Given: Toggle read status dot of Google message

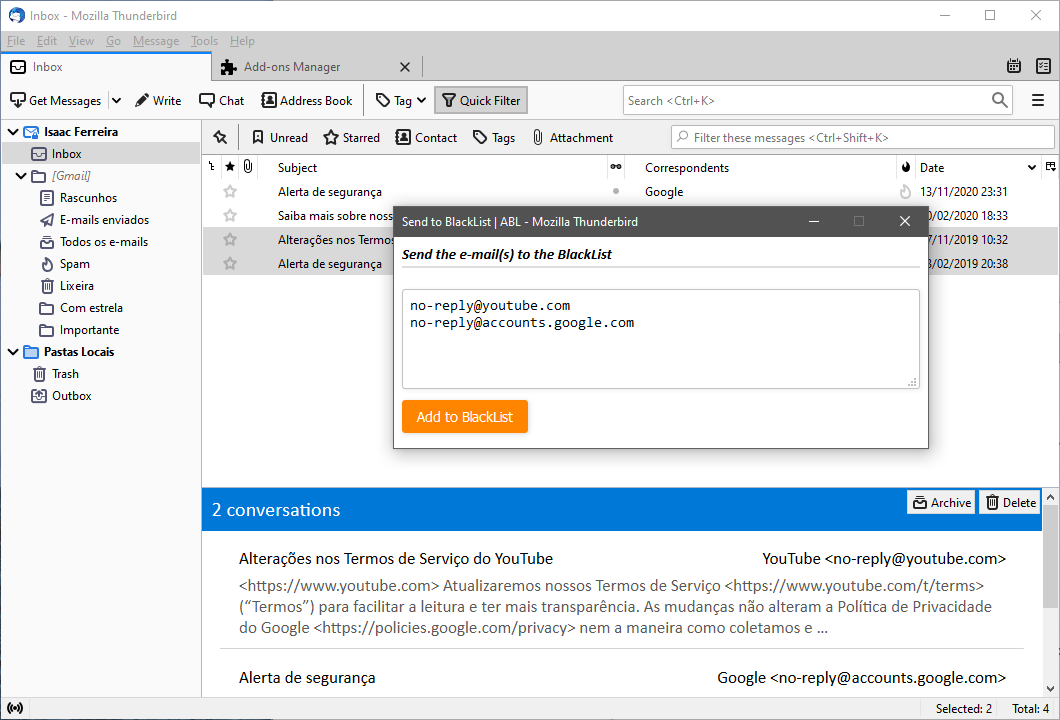Looking at the screenshot, I should [616, 191].
